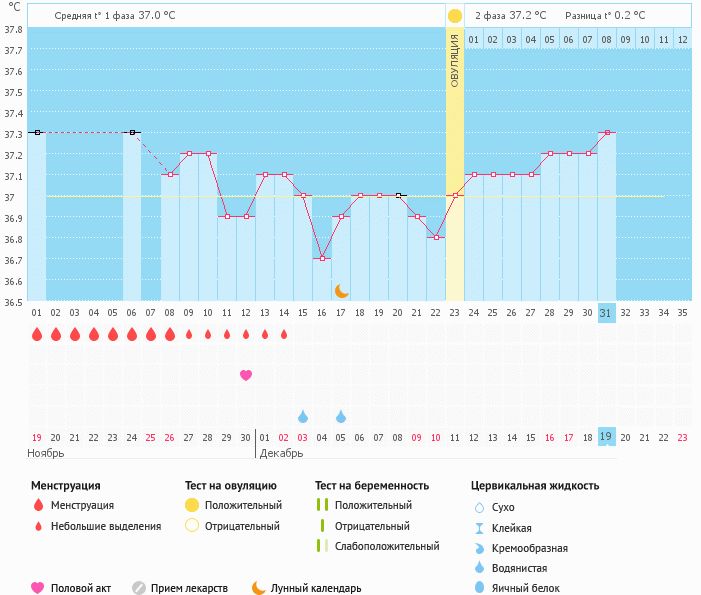Select the highlighted December 19 date
This screenshot has height=595, width=701.
[x=606, y=436]
